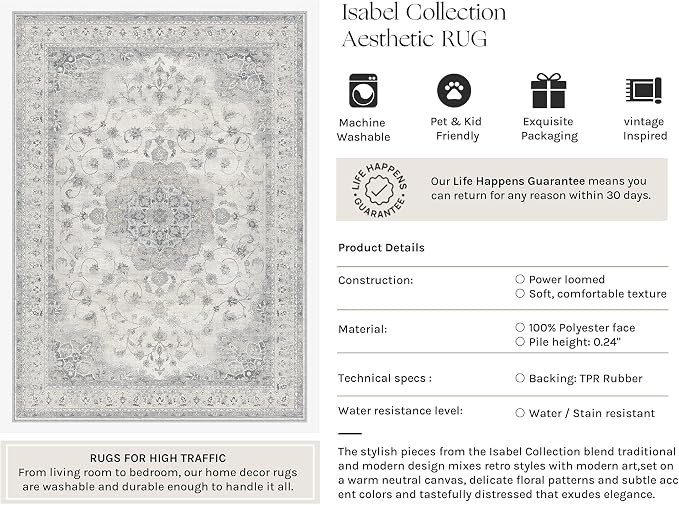Screen dimensions: 679x505
Task: Select the 100% Polyester face bullet circle
Action: point(520,327)
